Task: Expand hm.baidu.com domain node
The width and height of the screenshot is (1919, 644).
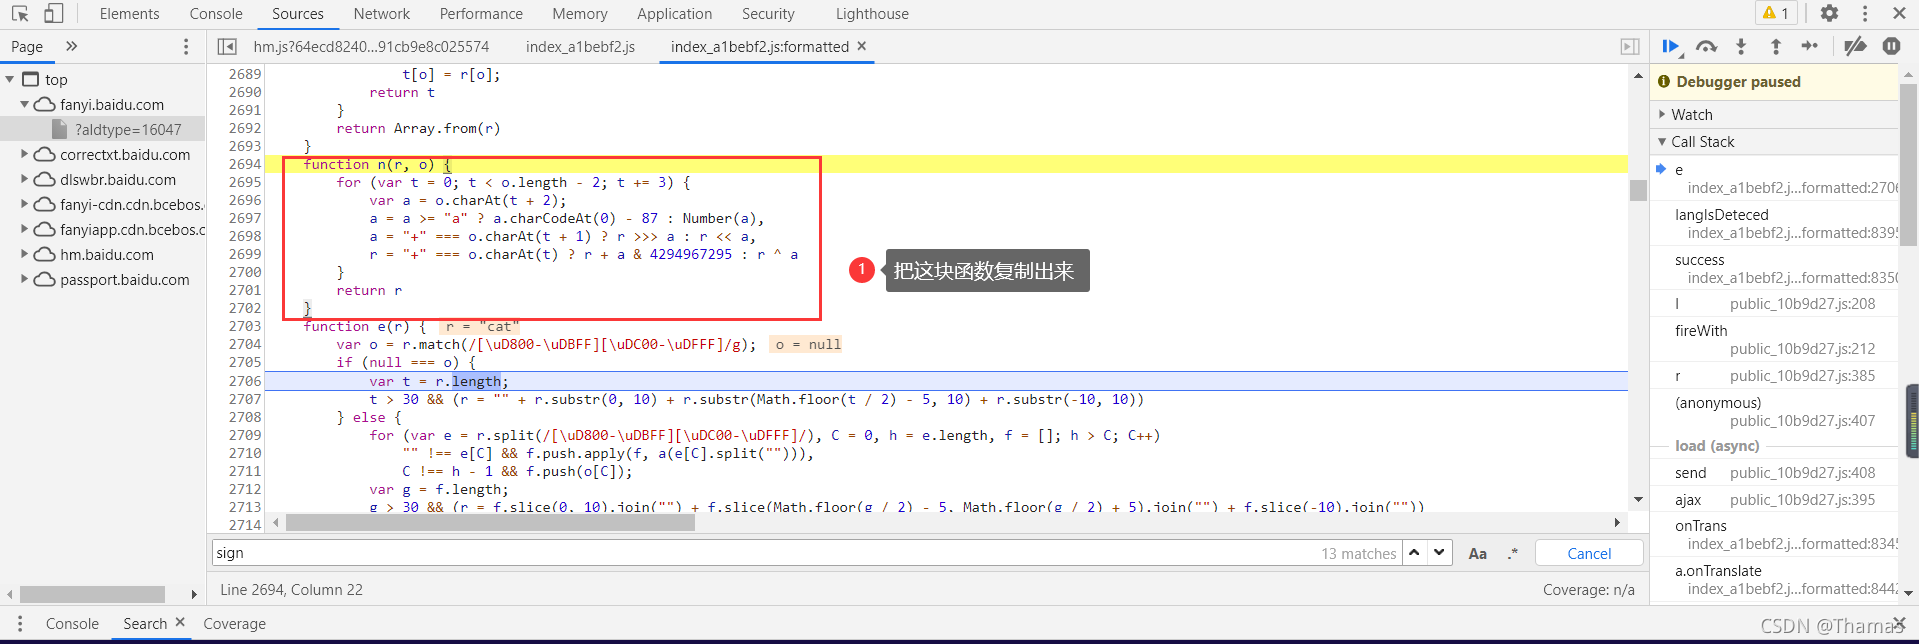Action: click(25, 254)
